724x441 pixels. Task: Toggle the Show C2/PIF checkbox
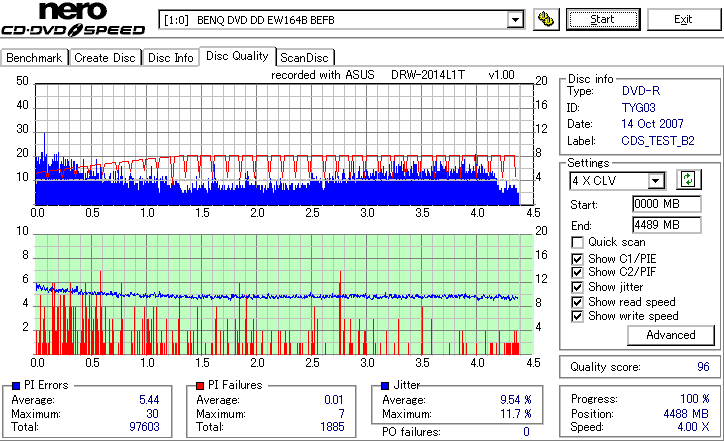pos(577,272)
